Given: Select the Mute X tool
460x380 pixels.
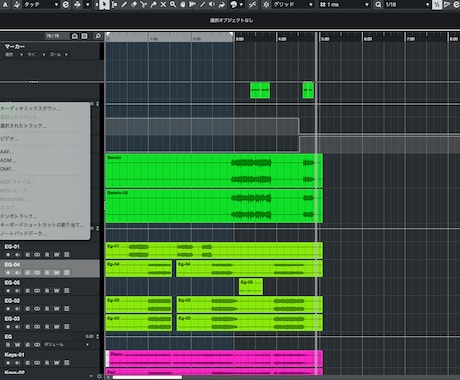Looking at the screenshot, I should click(163, 5).
